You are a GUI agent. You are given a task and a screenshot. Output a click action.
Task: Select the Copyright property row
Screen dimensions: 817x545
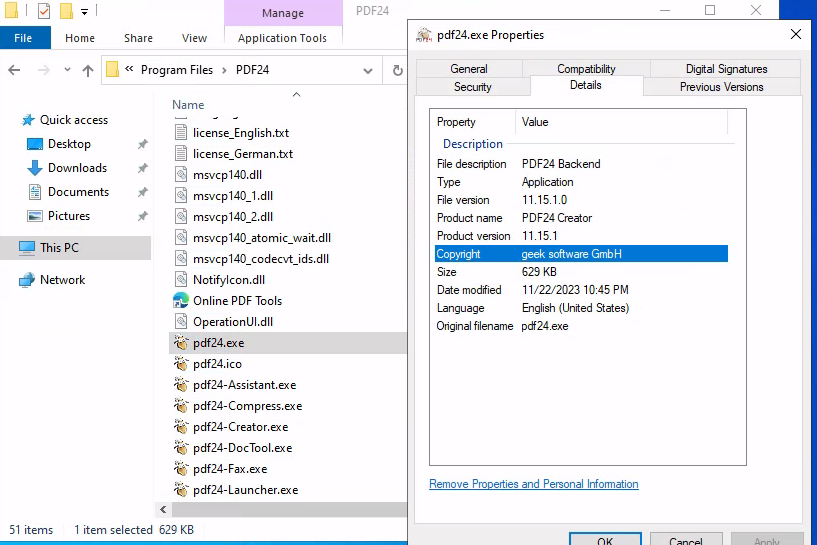(x=581, y=254)
